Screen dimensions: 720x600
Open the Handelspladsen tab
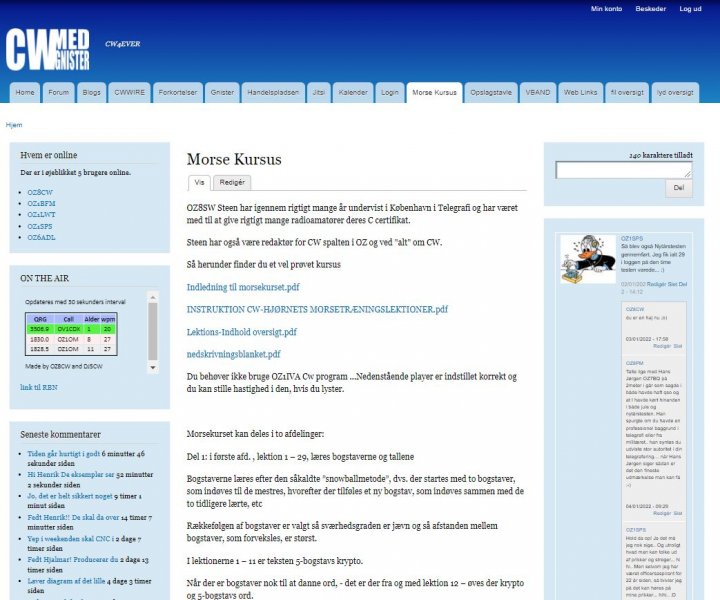(x=273, y=93)
